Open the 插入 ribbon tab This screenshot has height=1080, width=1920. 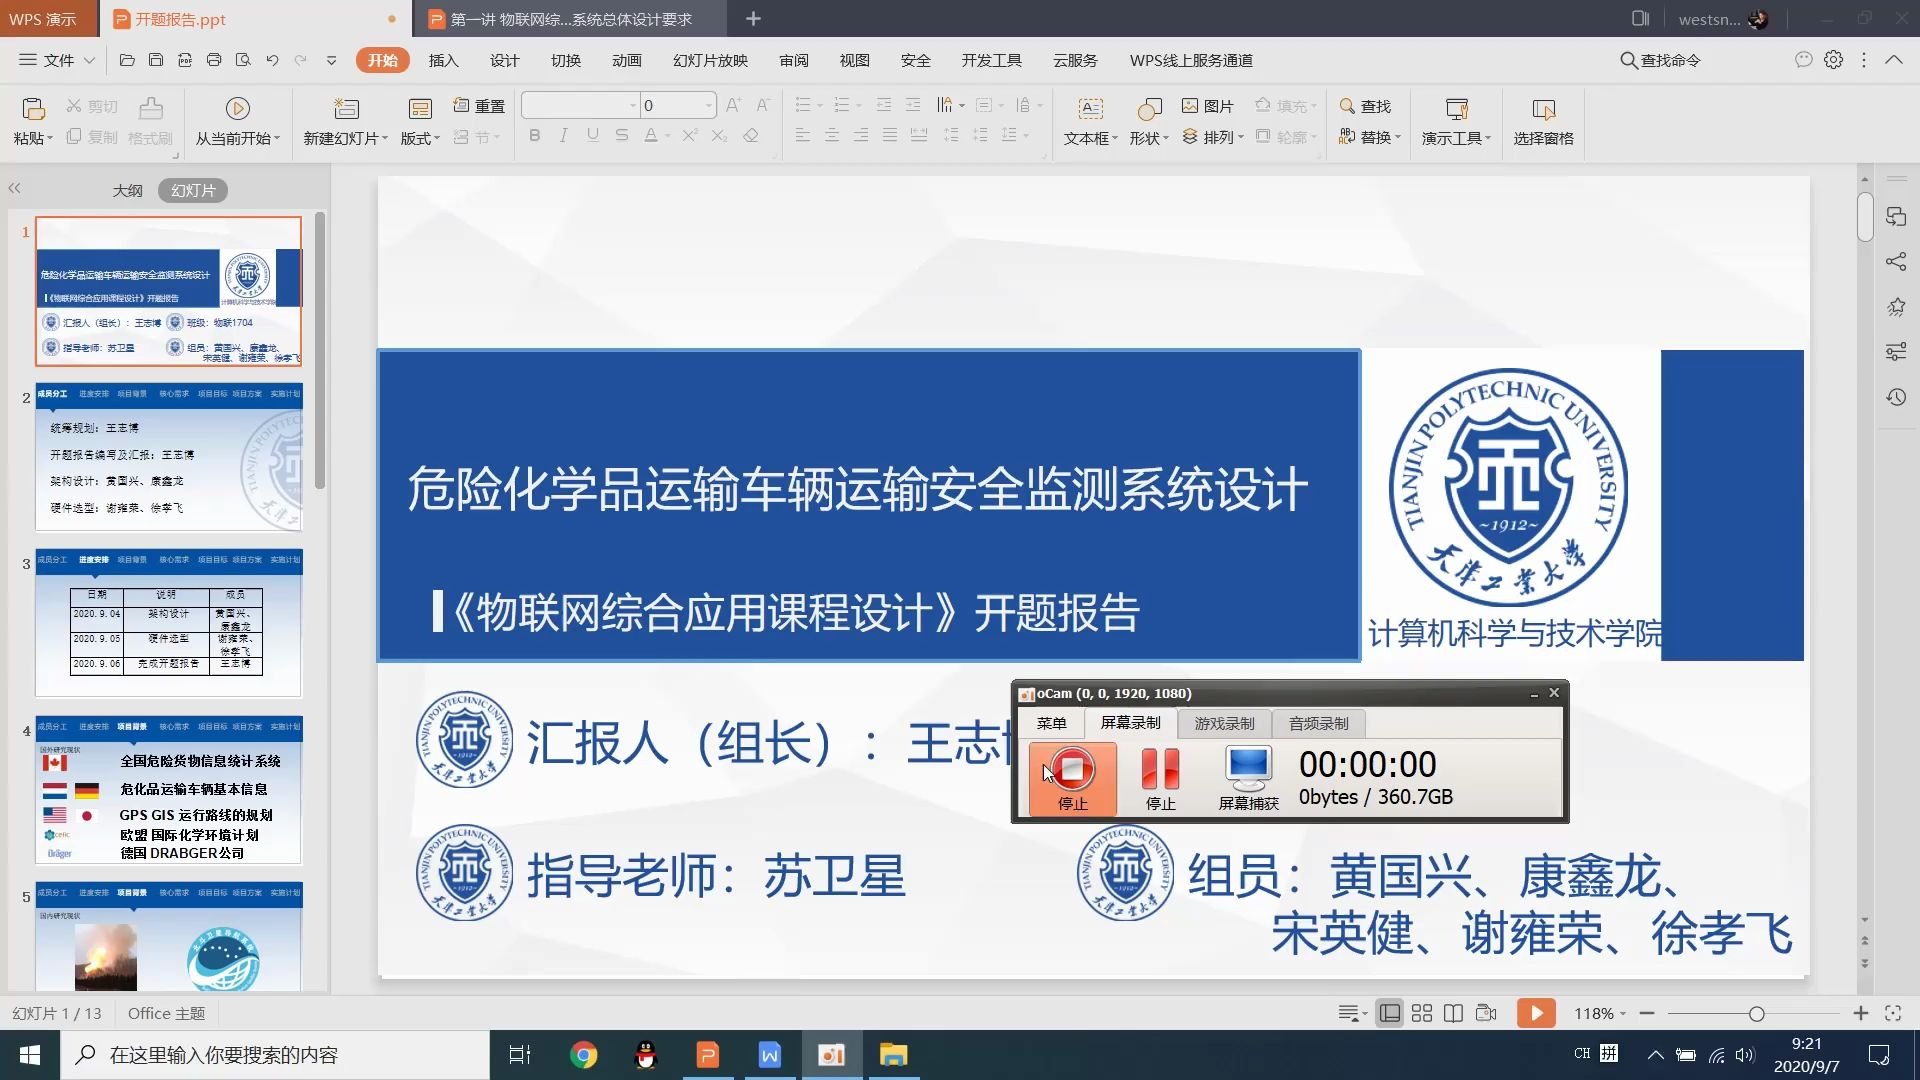pyautogui.click(x=443, y=60)
